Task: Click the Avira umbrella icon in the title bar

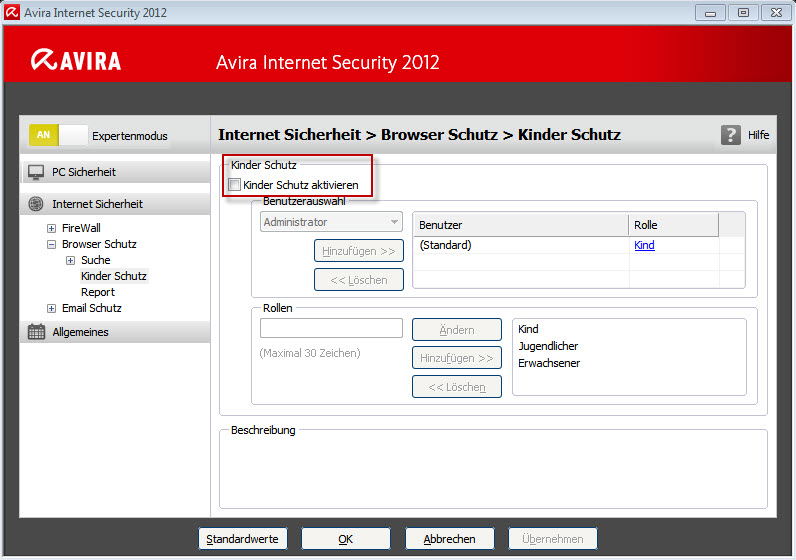Action: click(x=12, y=12)
